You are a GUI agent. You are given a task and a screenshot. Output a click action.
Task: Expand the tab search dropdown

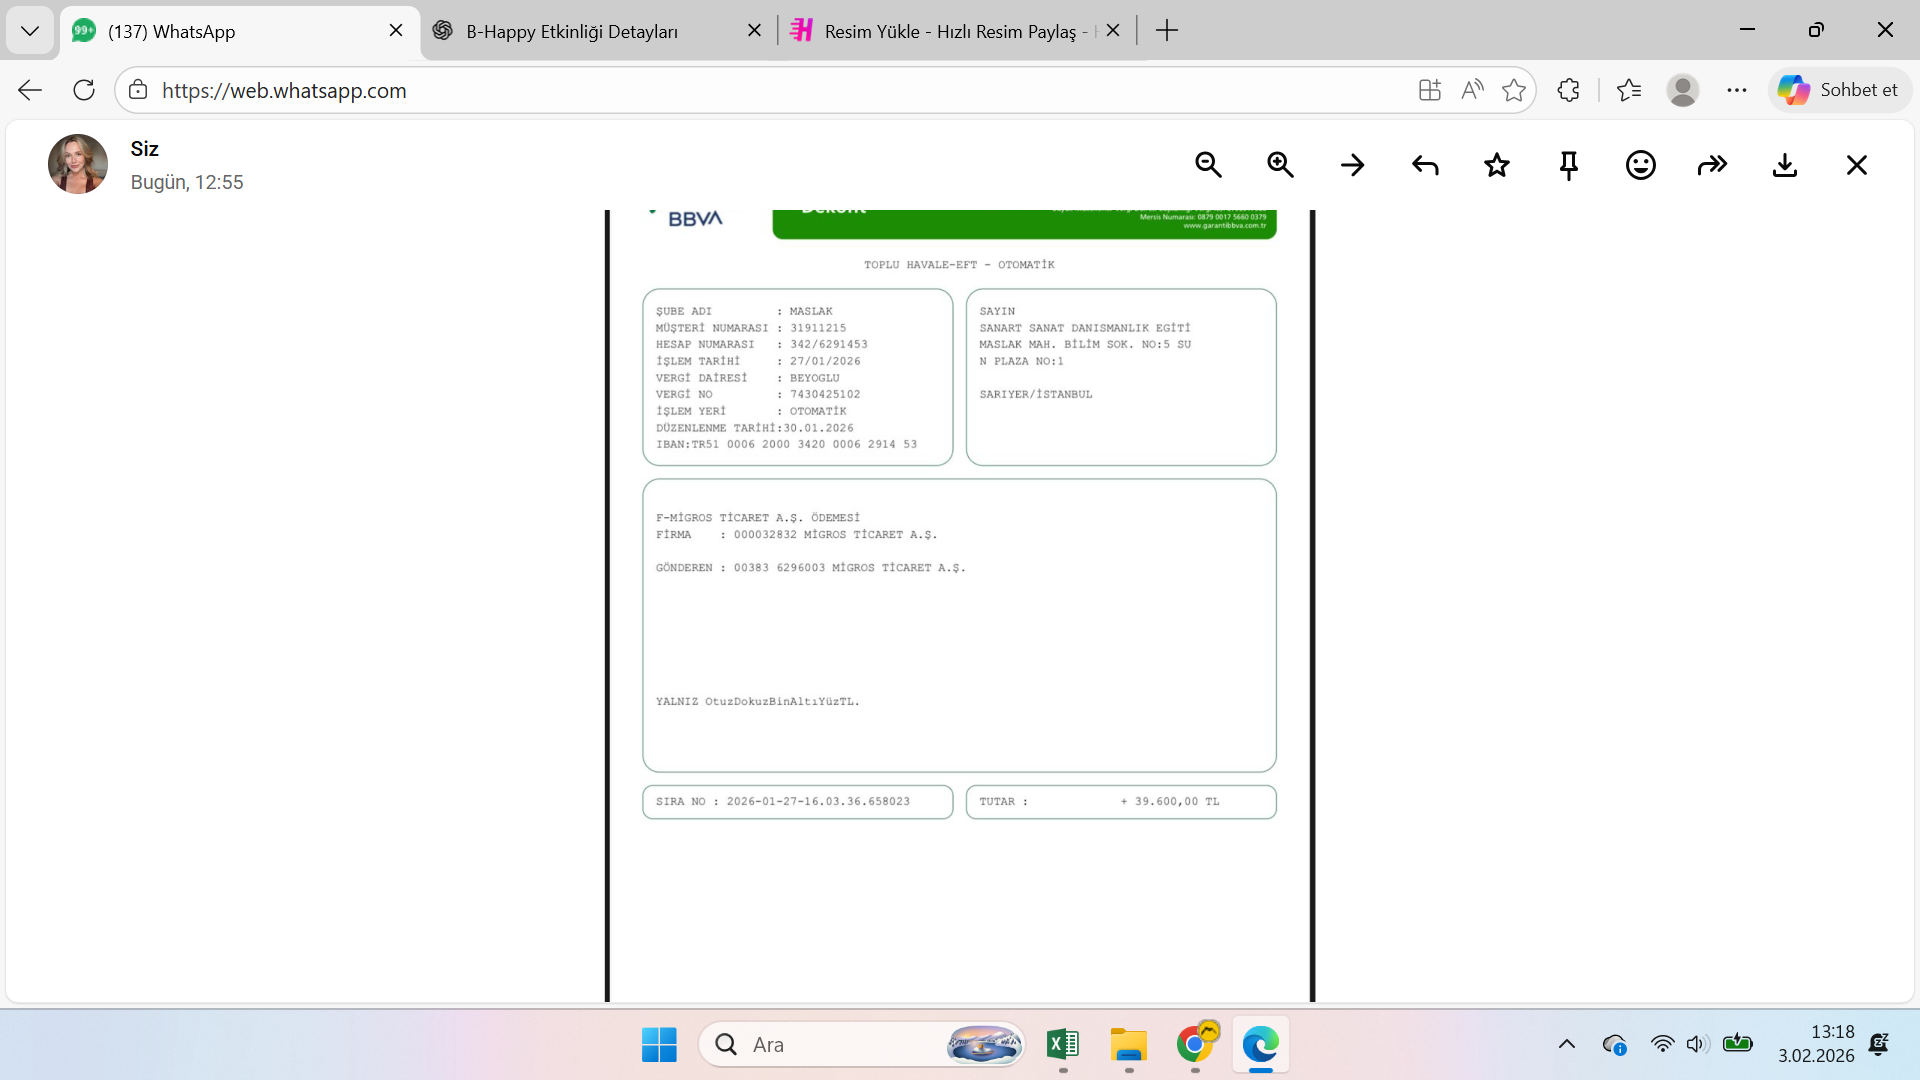tap(30, 31)
